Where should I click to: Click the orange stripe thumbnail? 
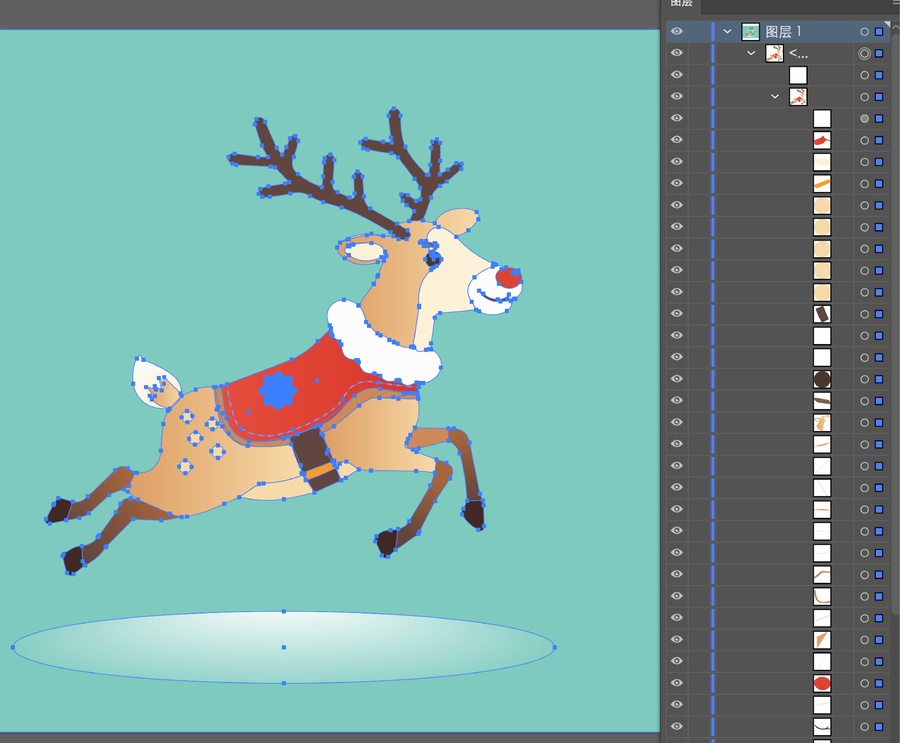[x=822, y=184]
